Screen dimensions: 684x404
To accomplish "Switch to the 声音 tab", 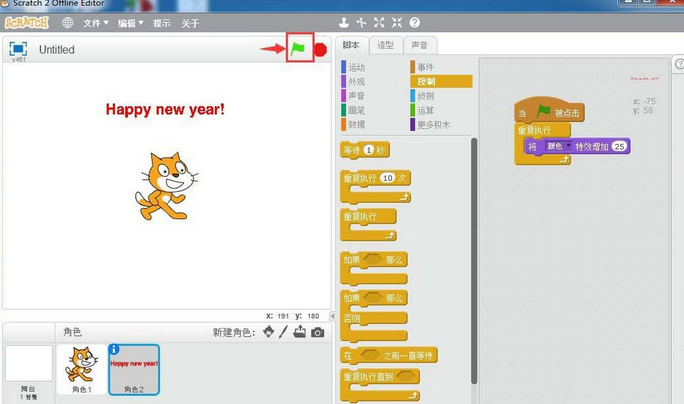I will coord(419,45).
